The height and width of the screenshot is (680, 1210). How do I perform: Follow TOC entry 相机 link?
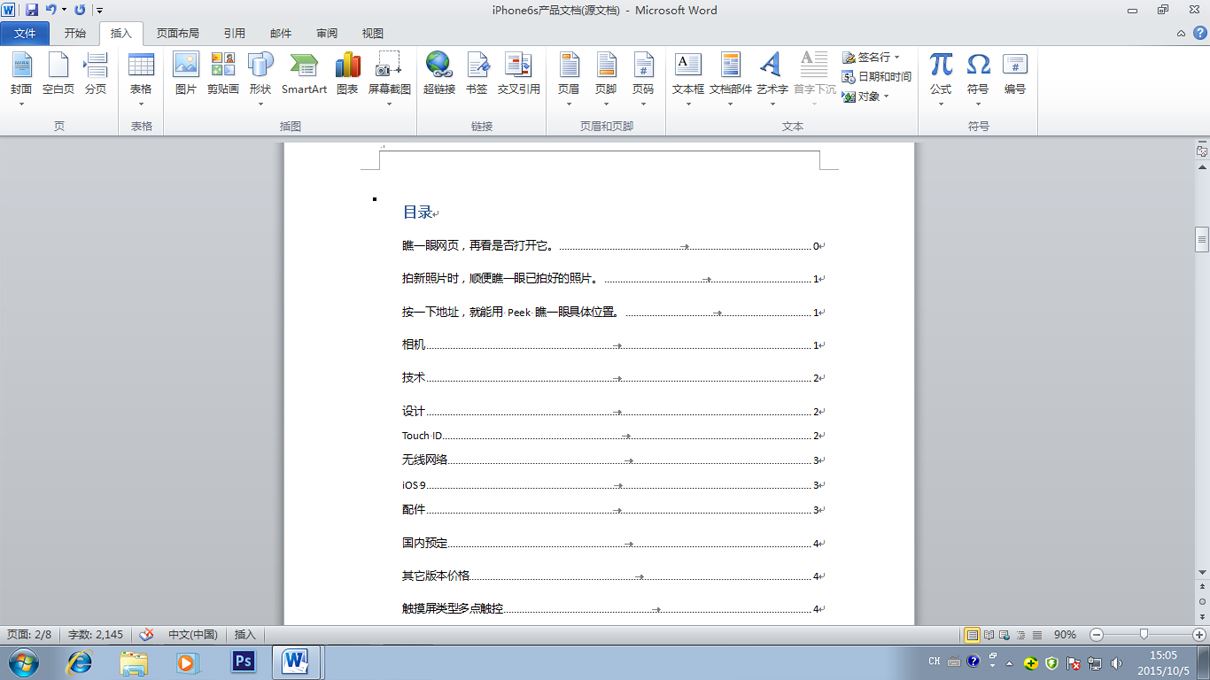413,345
